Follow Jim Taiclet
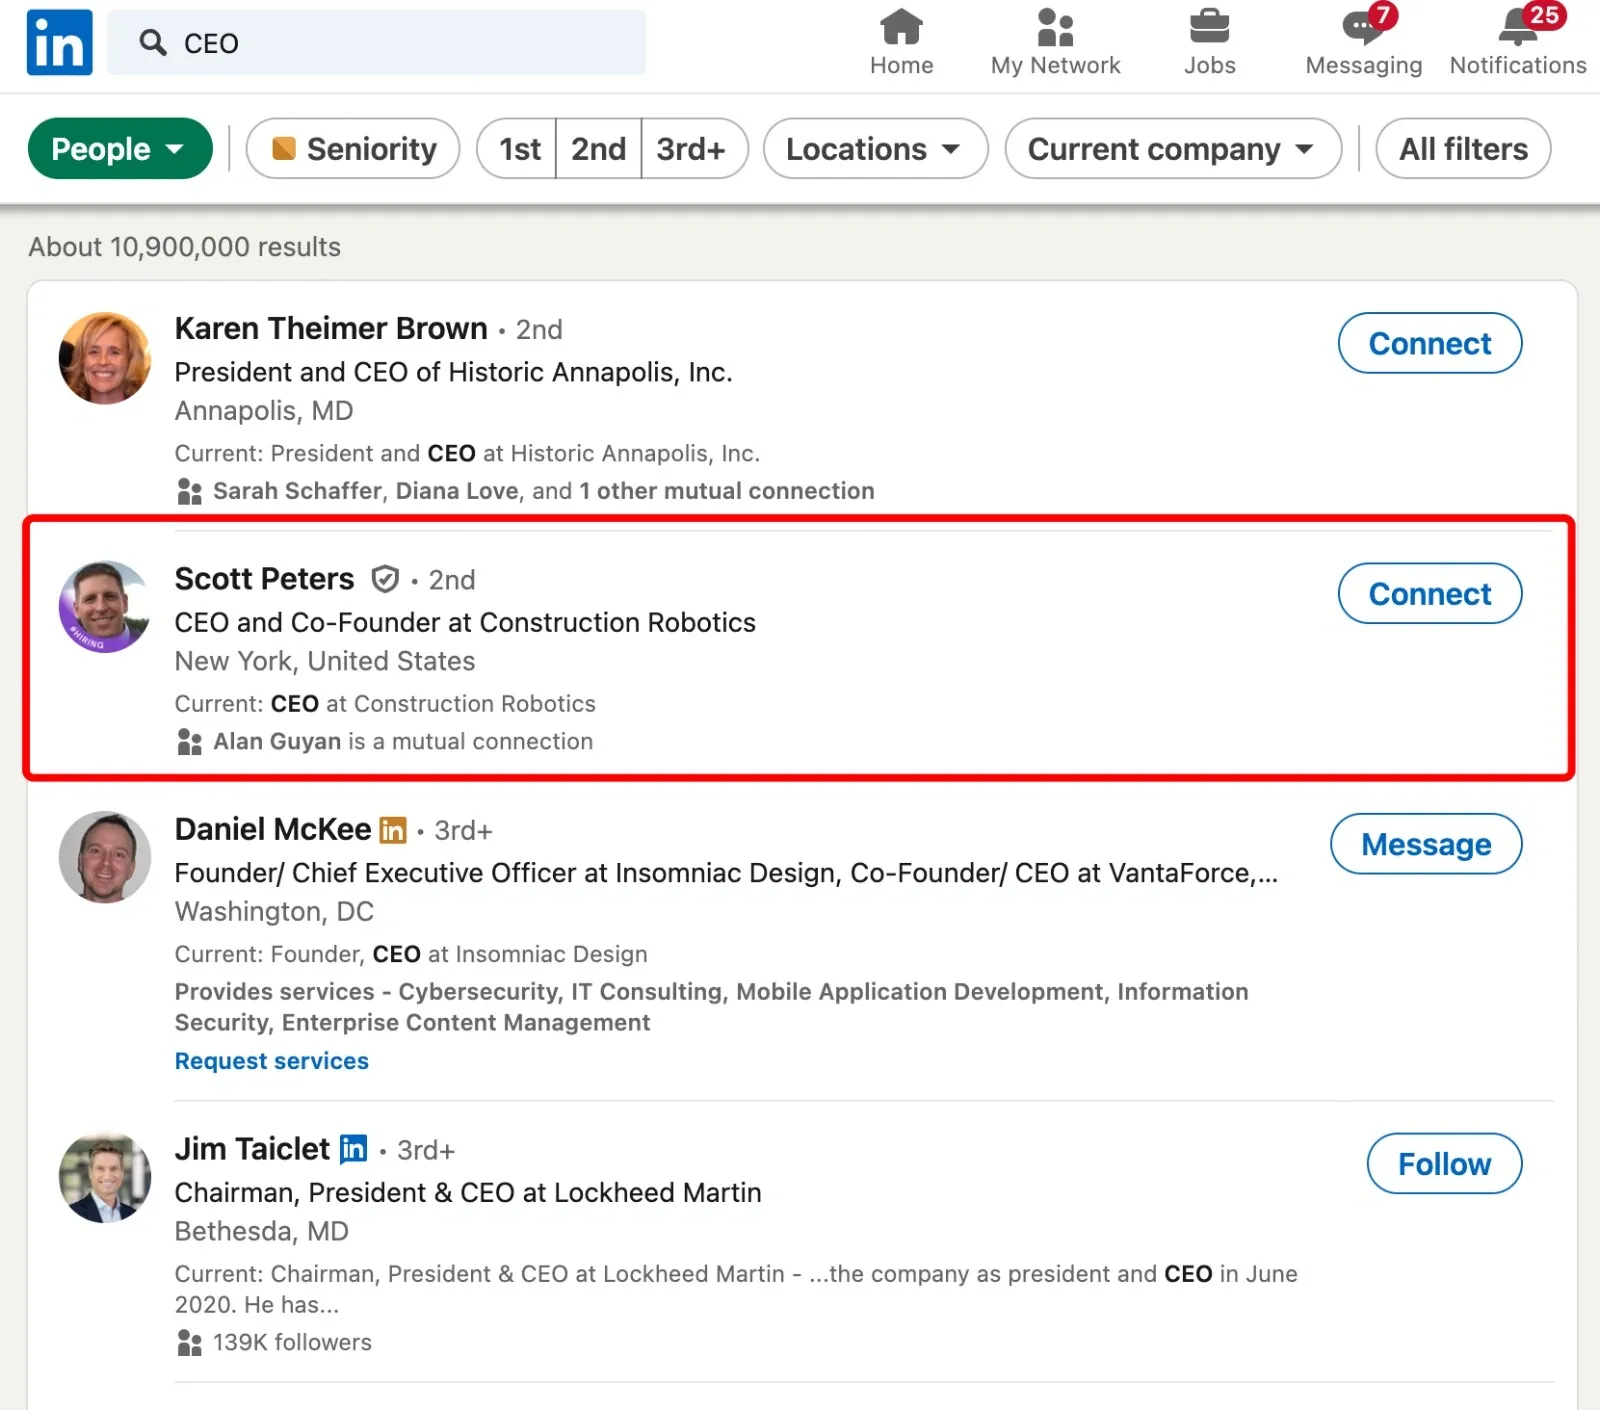This screenshot has width=1600, height=1410. click(1444, 1164)
